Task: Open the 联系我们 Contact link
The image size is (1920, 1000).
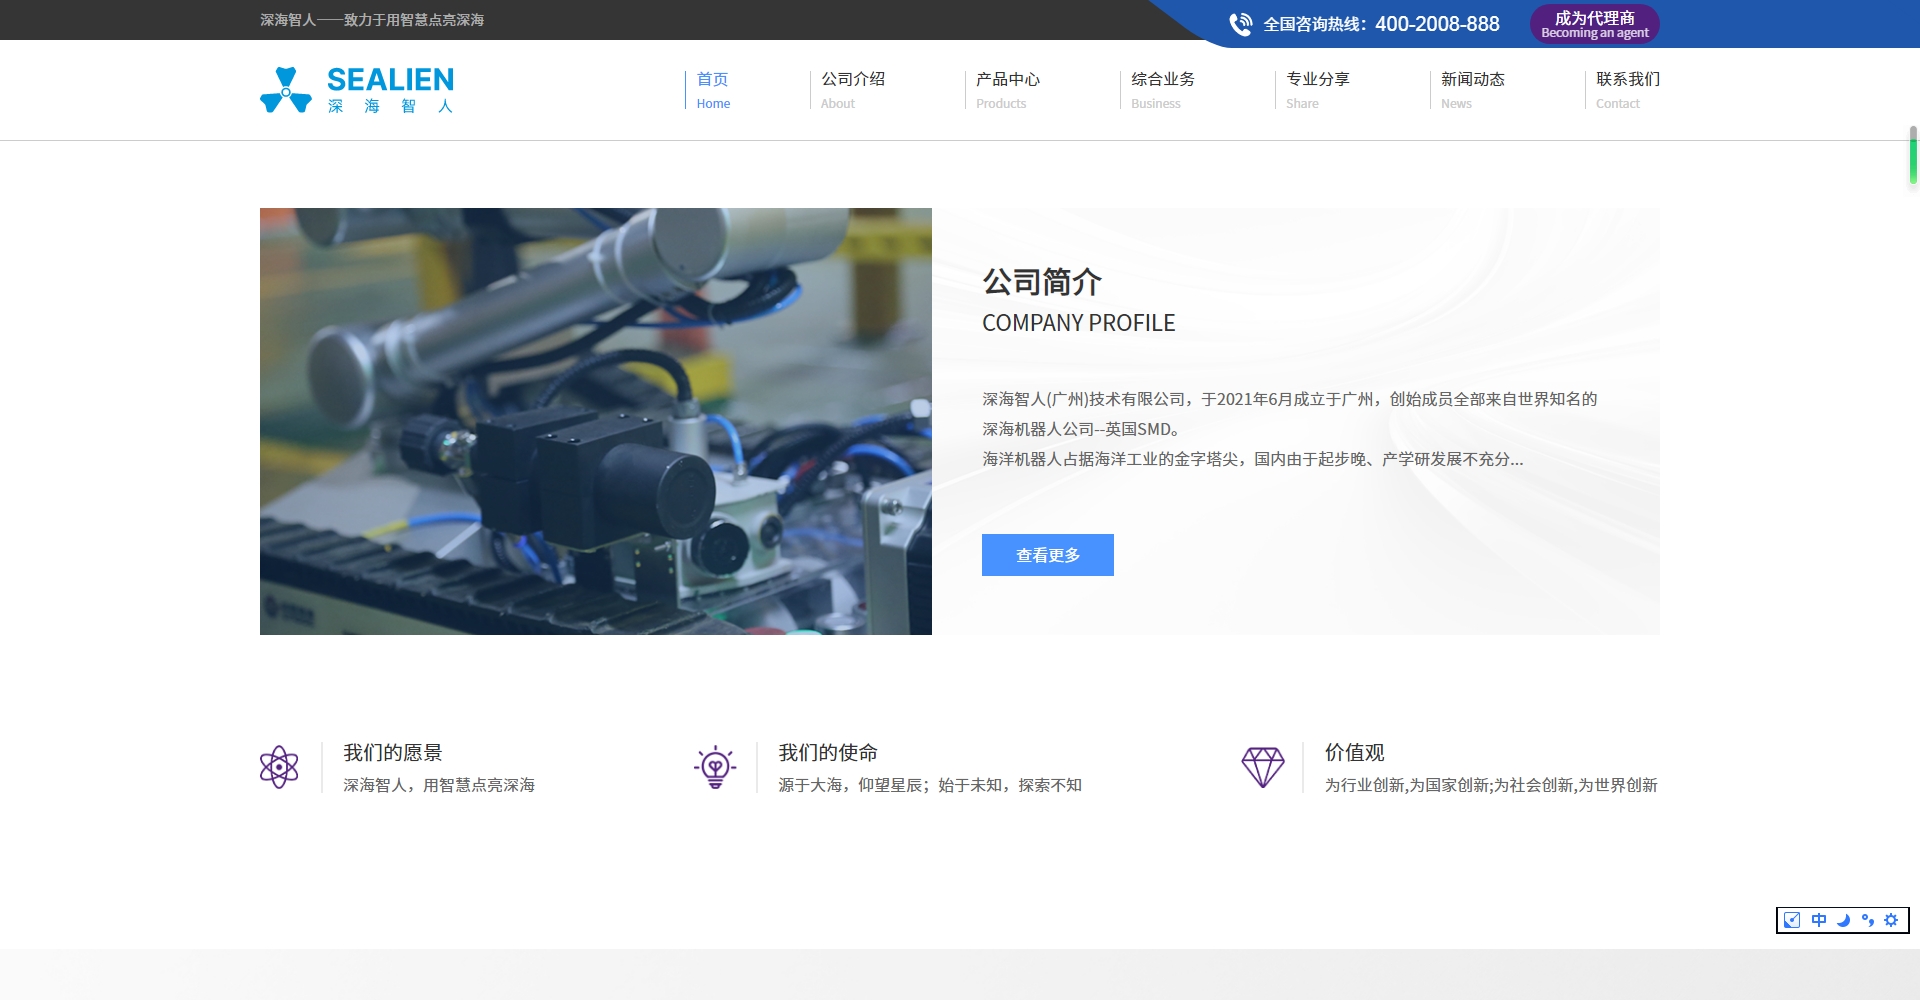Action: point(1627,89)
